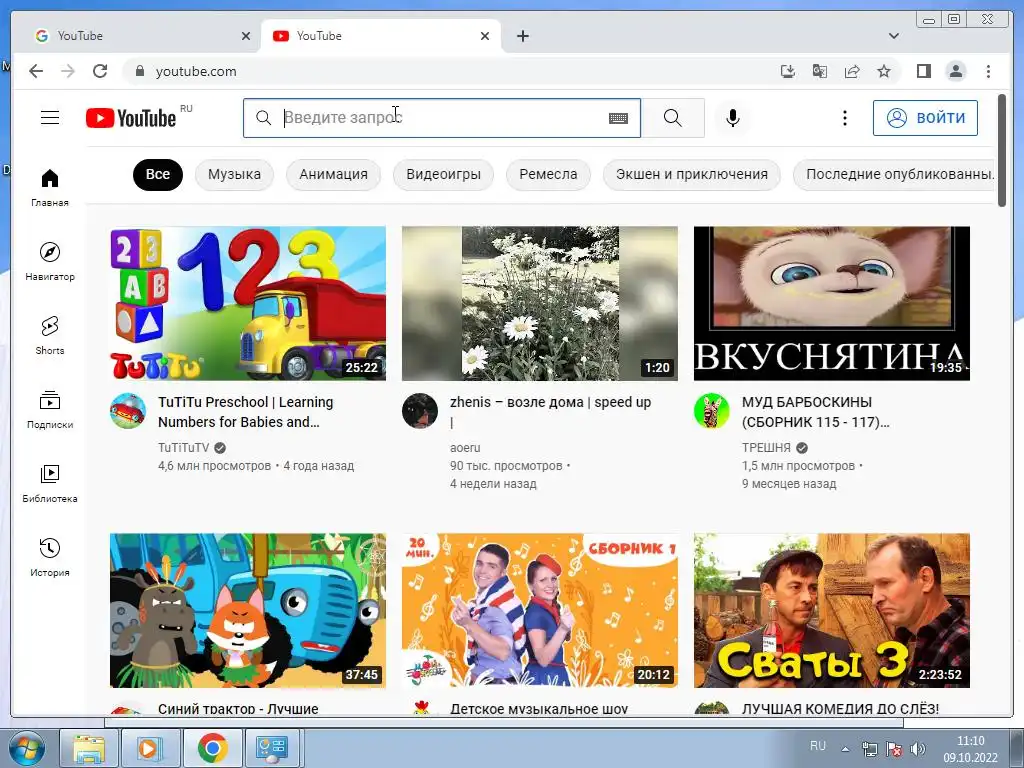Open Сваты 3 video thumbnail
The image size is (1024, 768).
pyautogui.click(x=831, y=611)
